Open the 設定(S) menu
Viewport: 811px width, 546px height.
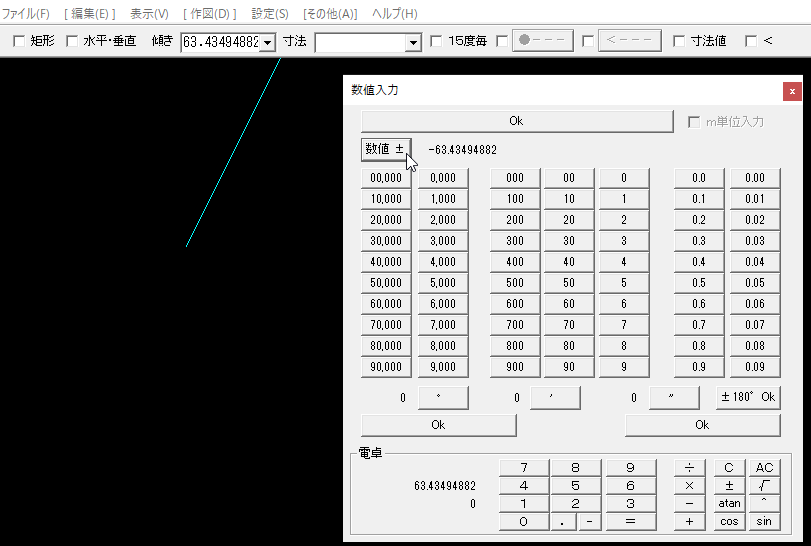pyautogui.click(x=270, y=13)
